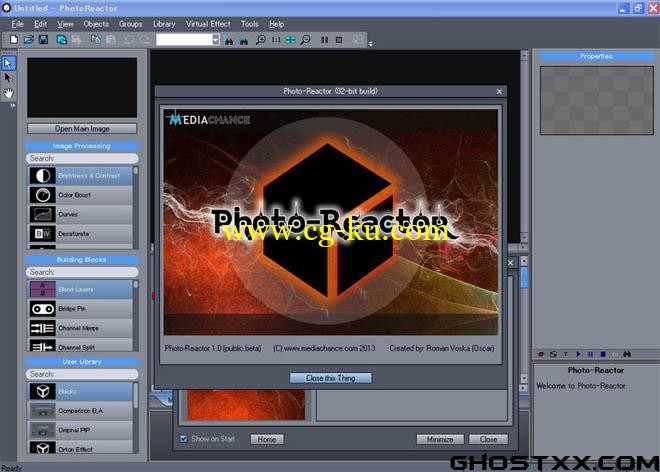
Task: Click the first binoculars Find icon
Action: tap(229, 40)
